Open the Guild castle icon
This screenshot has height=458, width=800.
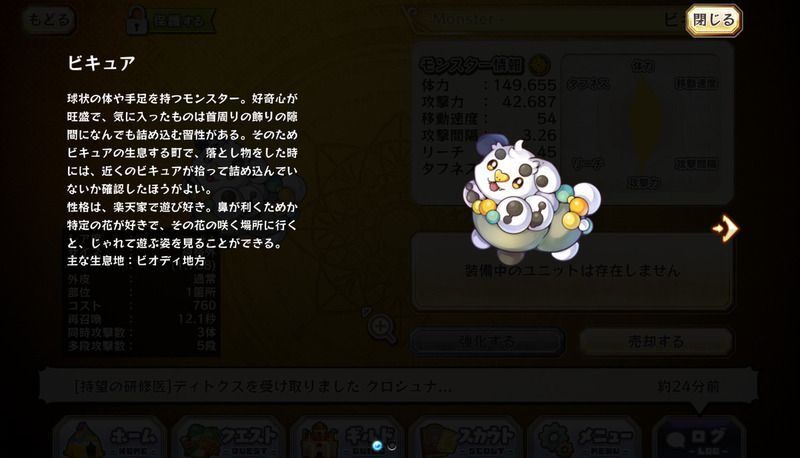point(319,440)
